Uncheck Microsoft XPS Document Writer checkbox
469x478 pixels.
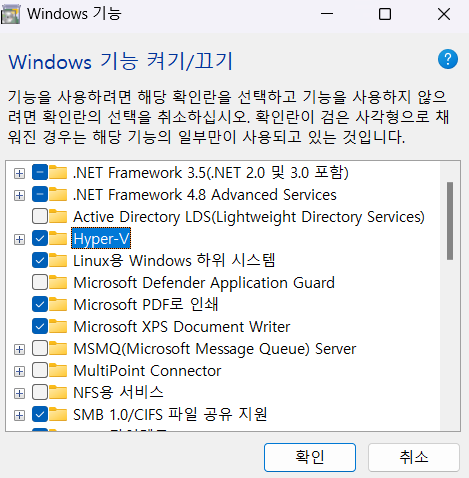tap(40, 327)
